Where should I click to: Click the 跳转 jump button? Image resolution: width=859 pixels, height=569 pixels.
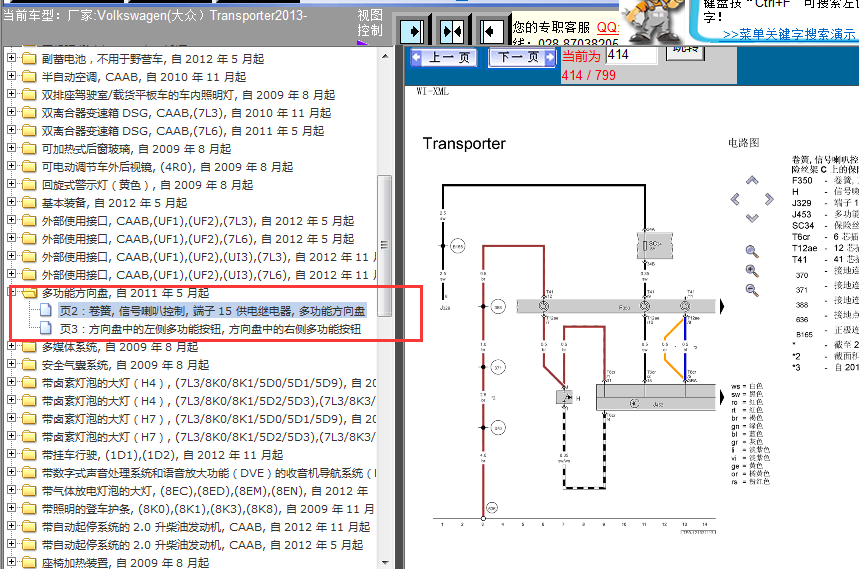tap(685, 52)
